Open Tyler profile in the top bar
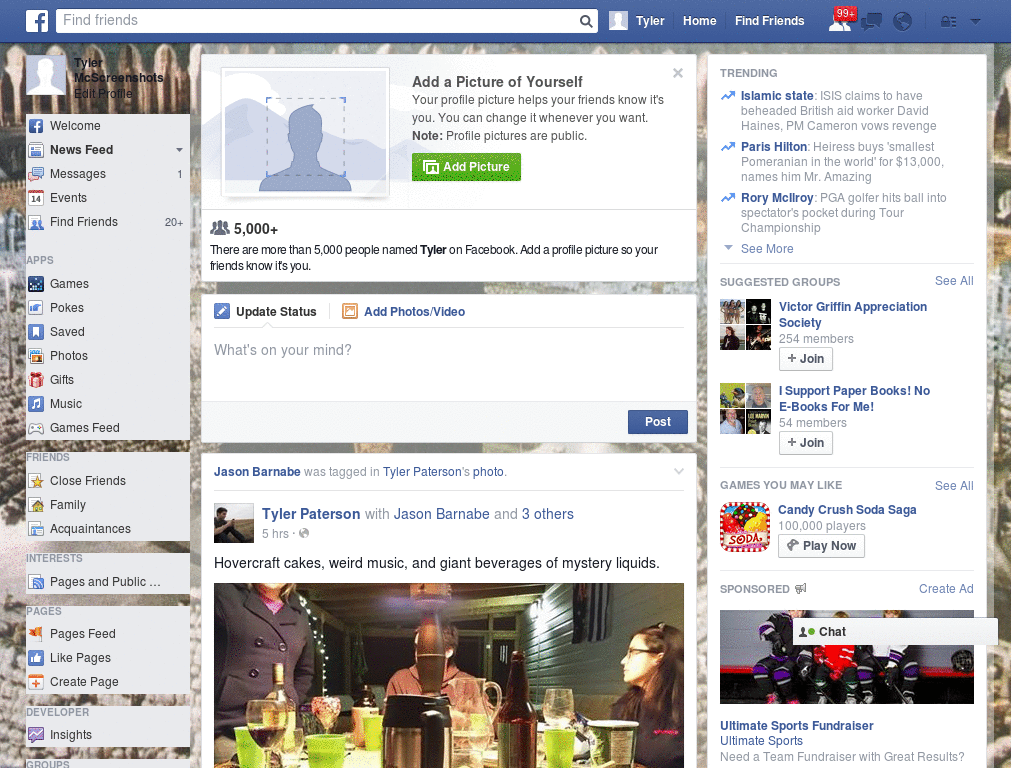The height and width of the screenshot is (768, 1024). 637,21
